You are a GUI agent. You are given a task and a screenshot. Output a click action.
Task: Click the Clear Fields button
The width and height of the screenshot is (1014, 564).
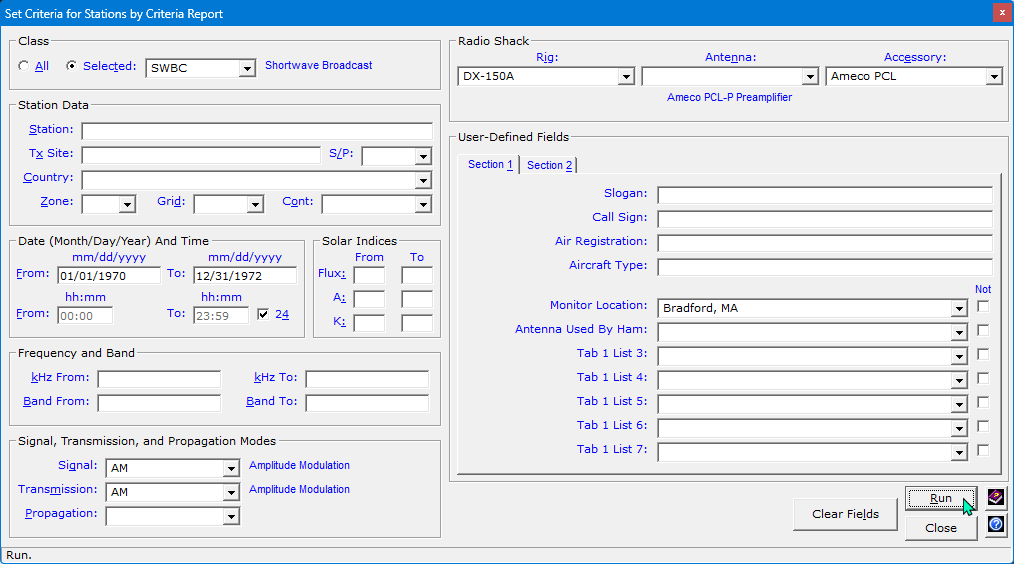coord(845,514)
